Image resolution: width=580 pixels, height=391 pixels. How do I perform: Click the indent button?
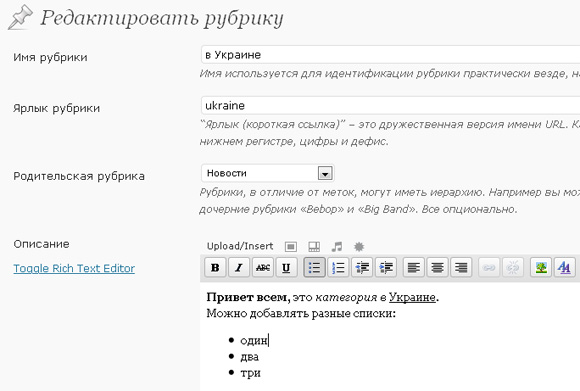386,267
